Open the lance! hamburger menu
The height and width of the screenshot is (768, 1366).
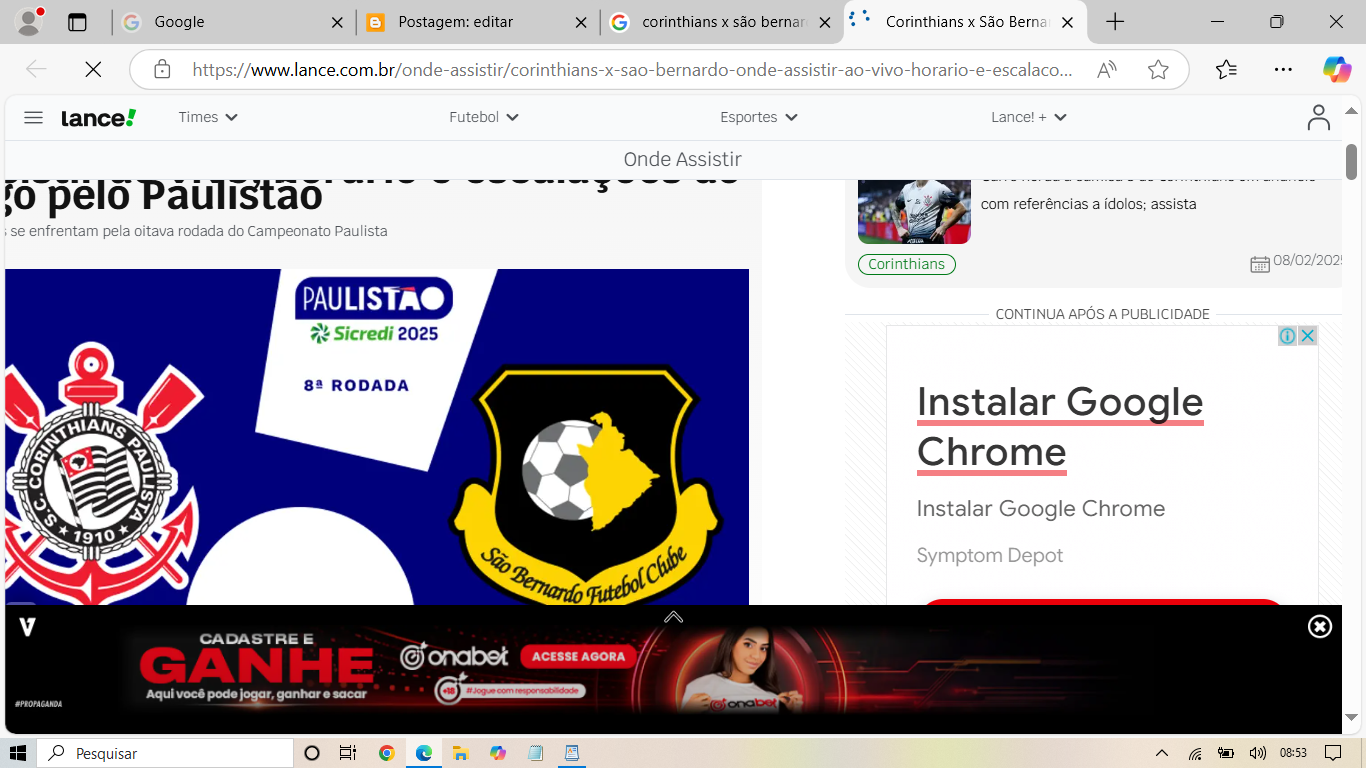click(33, 117)
